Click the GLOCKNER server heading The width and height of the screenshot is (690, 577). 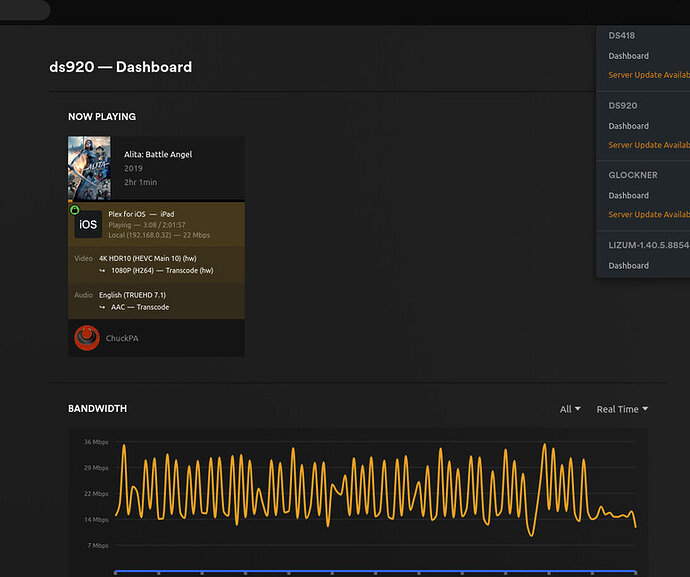pos(633,175)
